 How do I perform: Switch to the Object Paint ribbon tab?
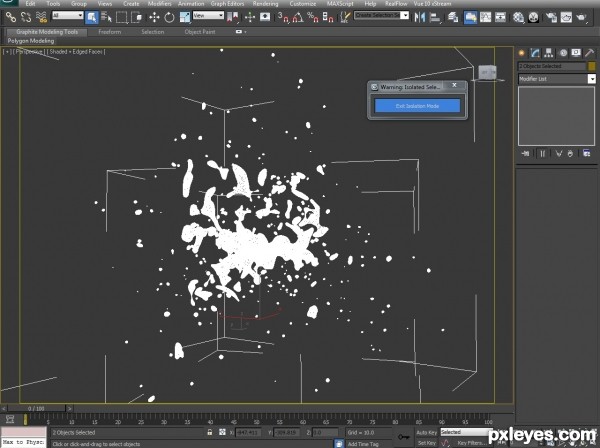[200, 32]
